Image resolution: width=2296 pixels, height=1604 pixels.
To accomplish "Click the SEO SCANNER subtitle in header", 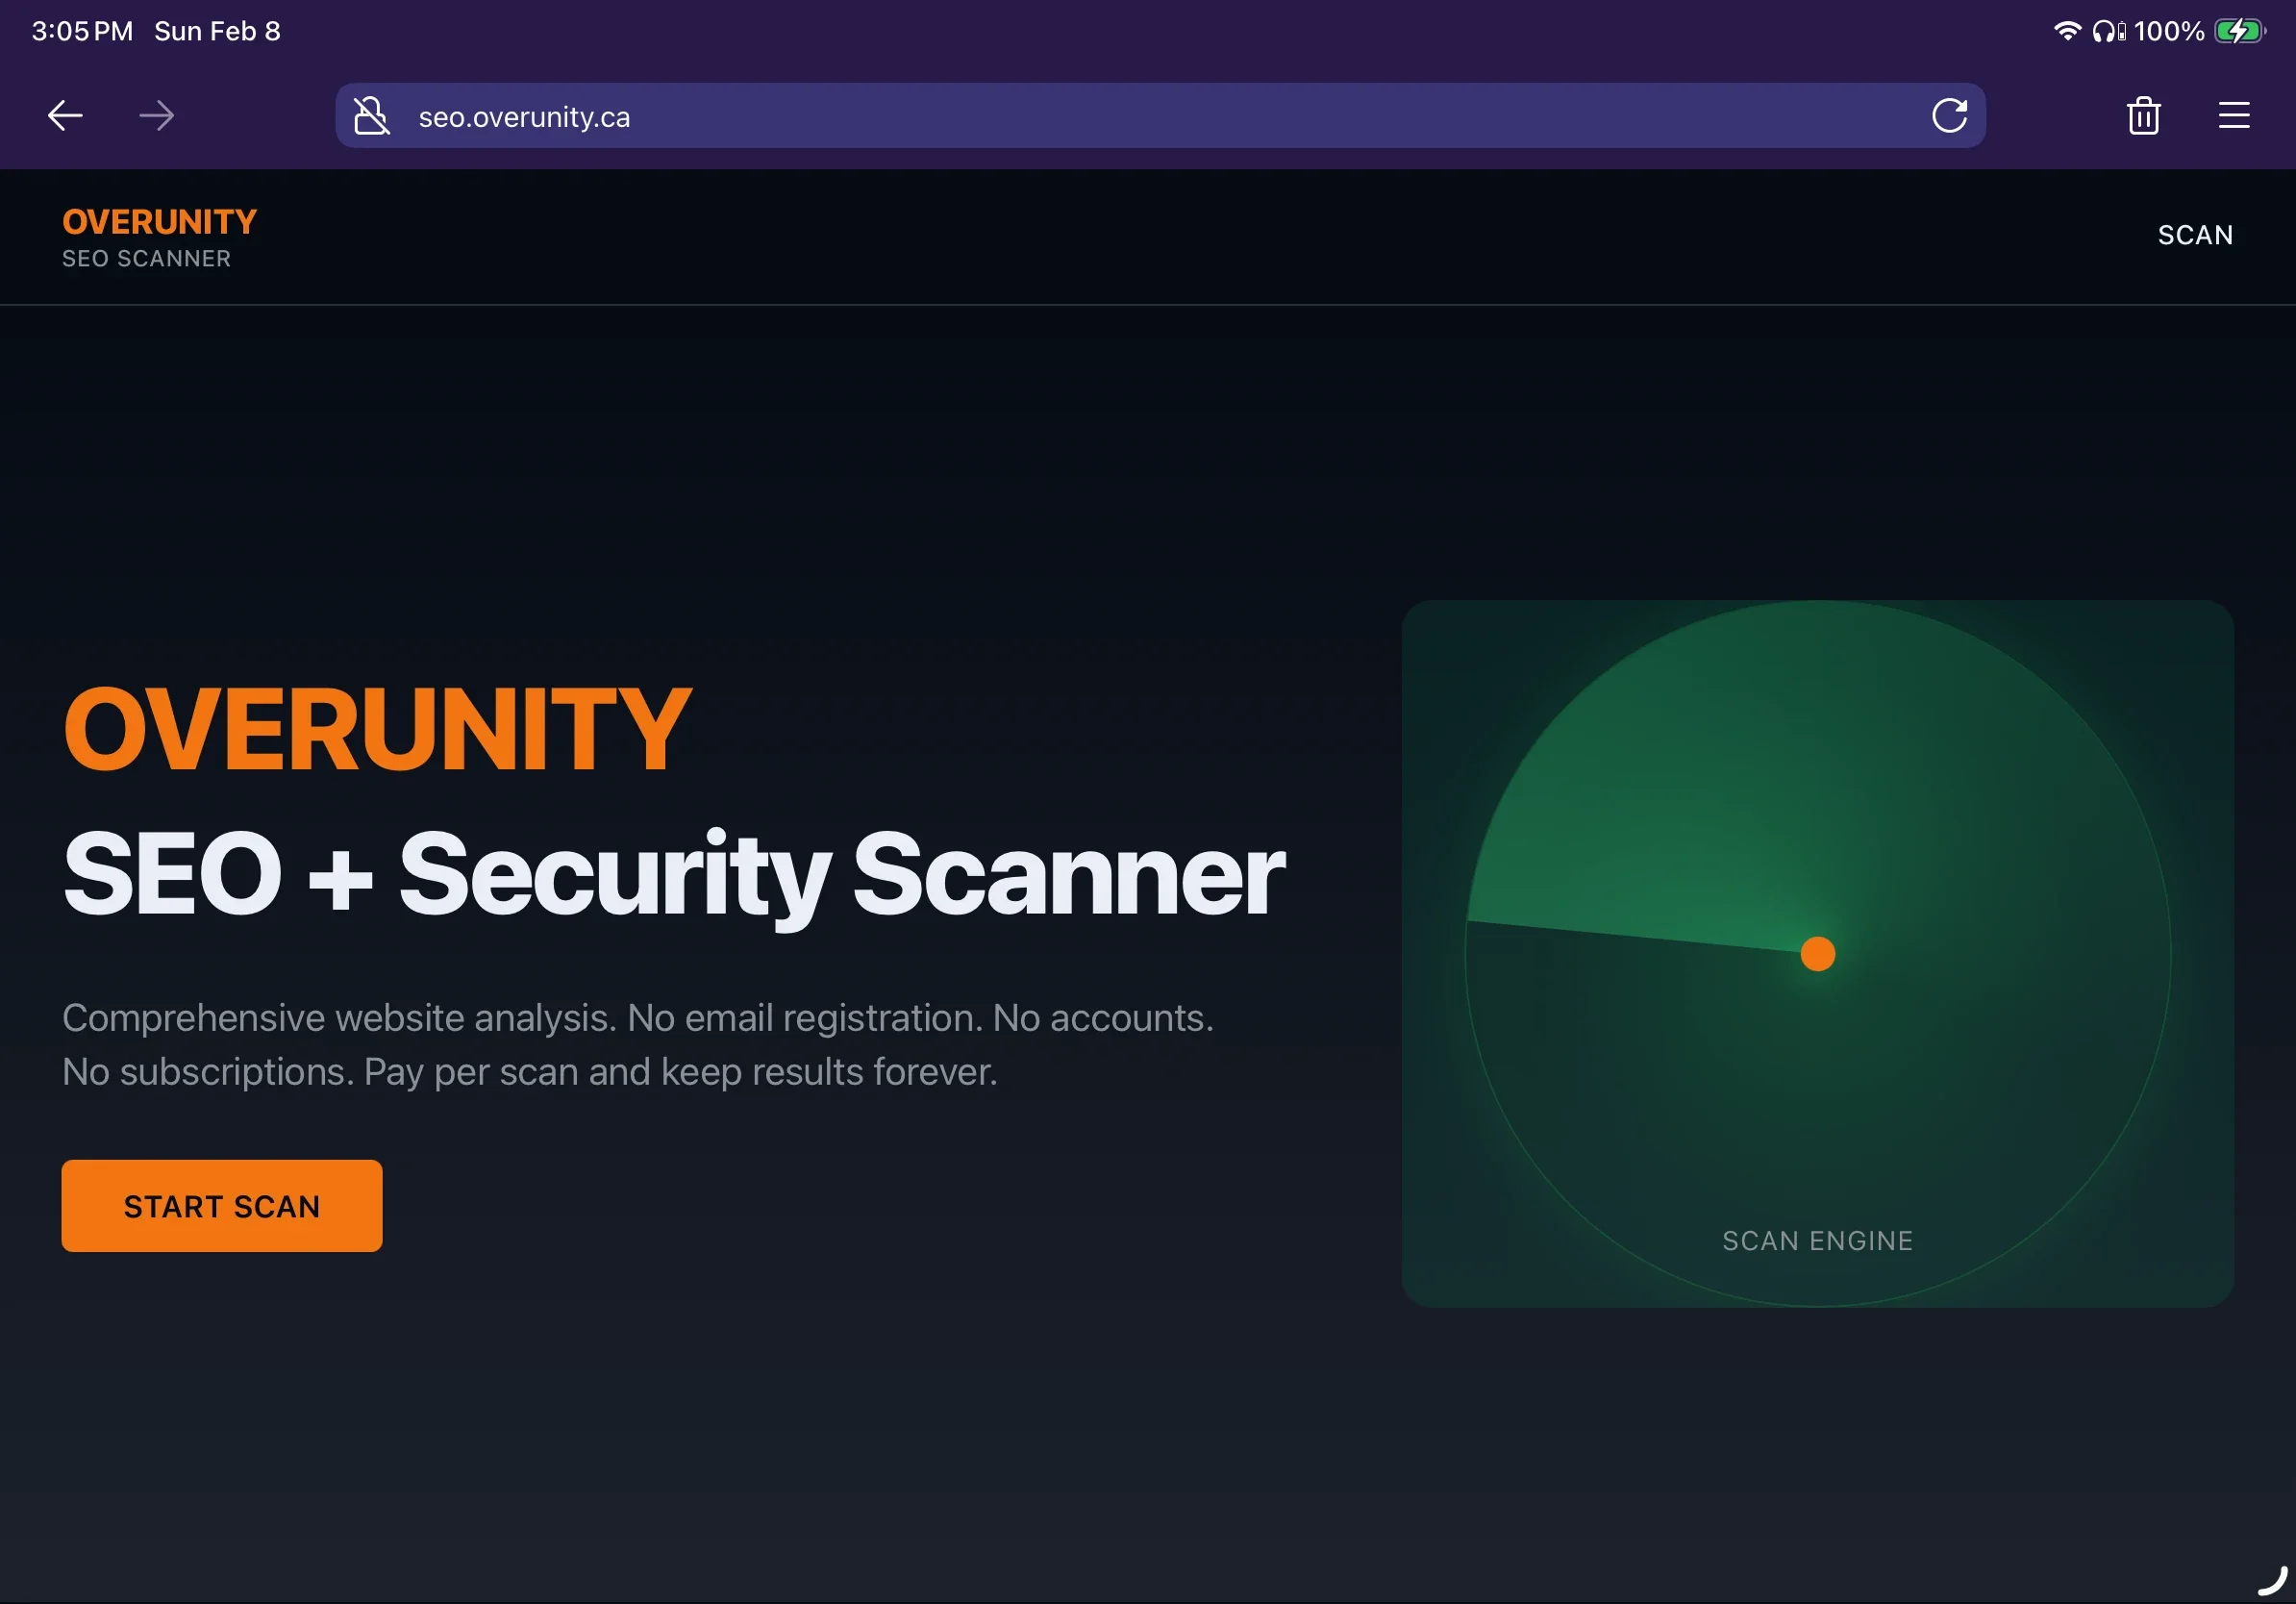I will click(146, 259).
